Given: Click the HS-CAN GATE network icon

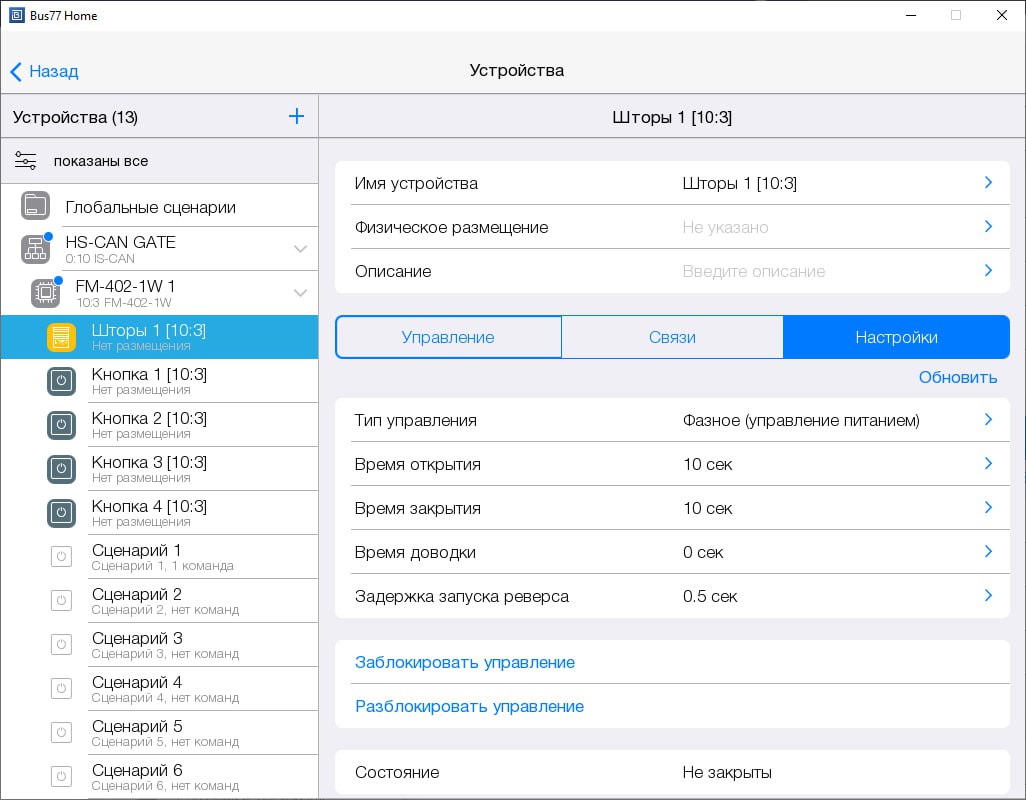Looking at the screenshot, I should point(35,249).
